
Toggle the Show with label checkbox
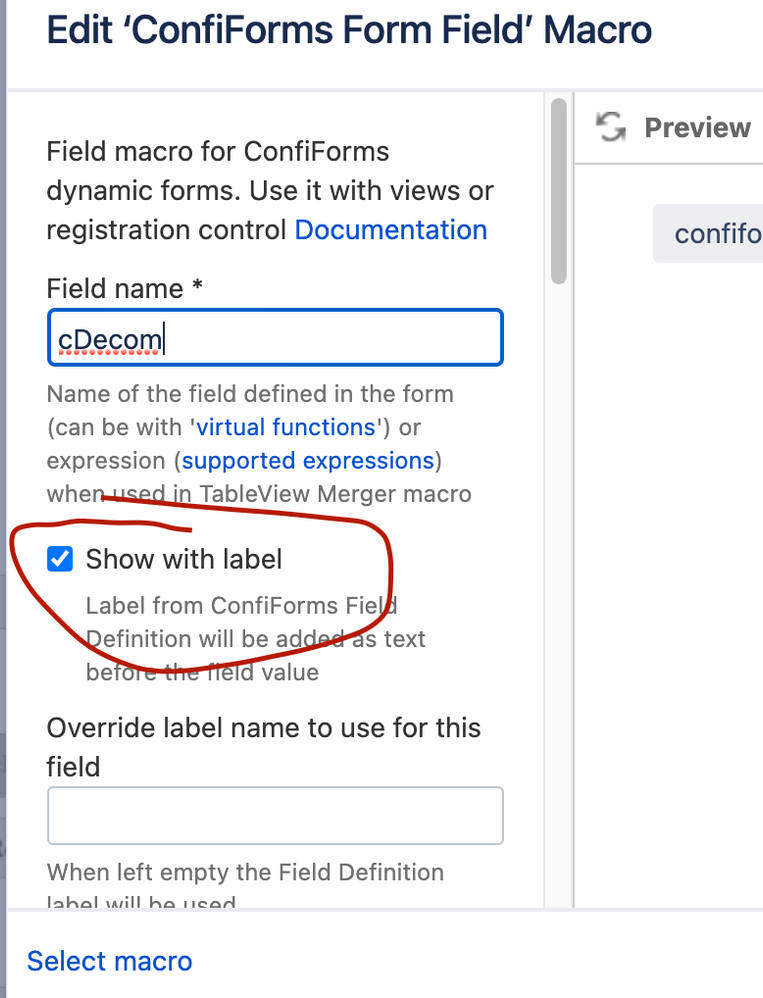tap(60, 559)
